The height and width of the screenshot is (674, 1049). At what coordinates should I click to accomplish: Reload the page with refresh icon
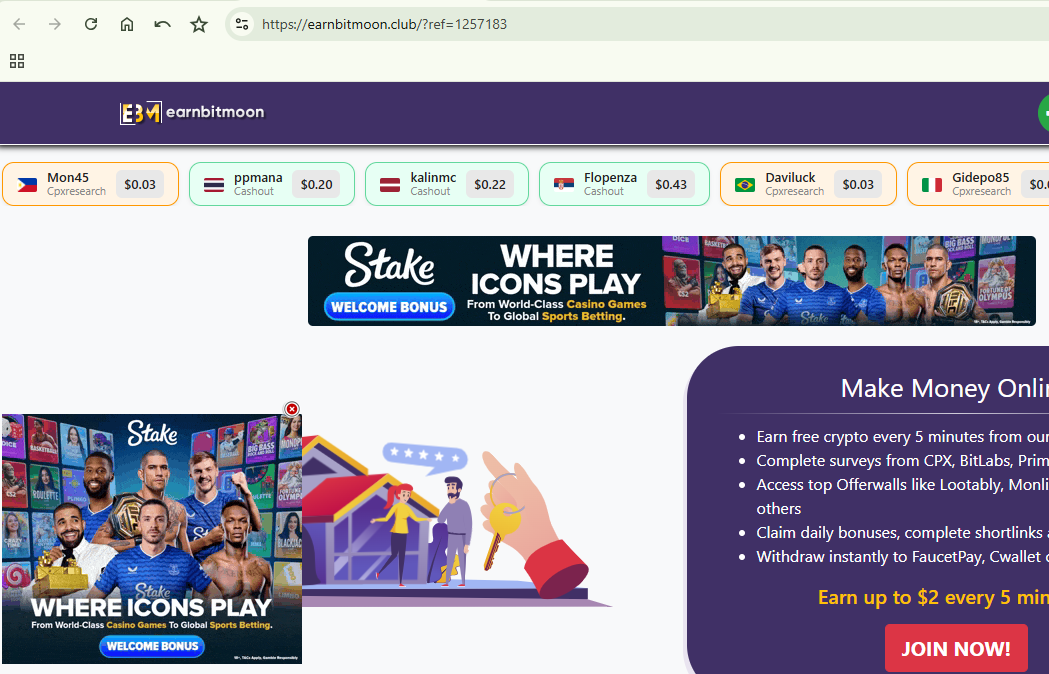tap(91, 24)
